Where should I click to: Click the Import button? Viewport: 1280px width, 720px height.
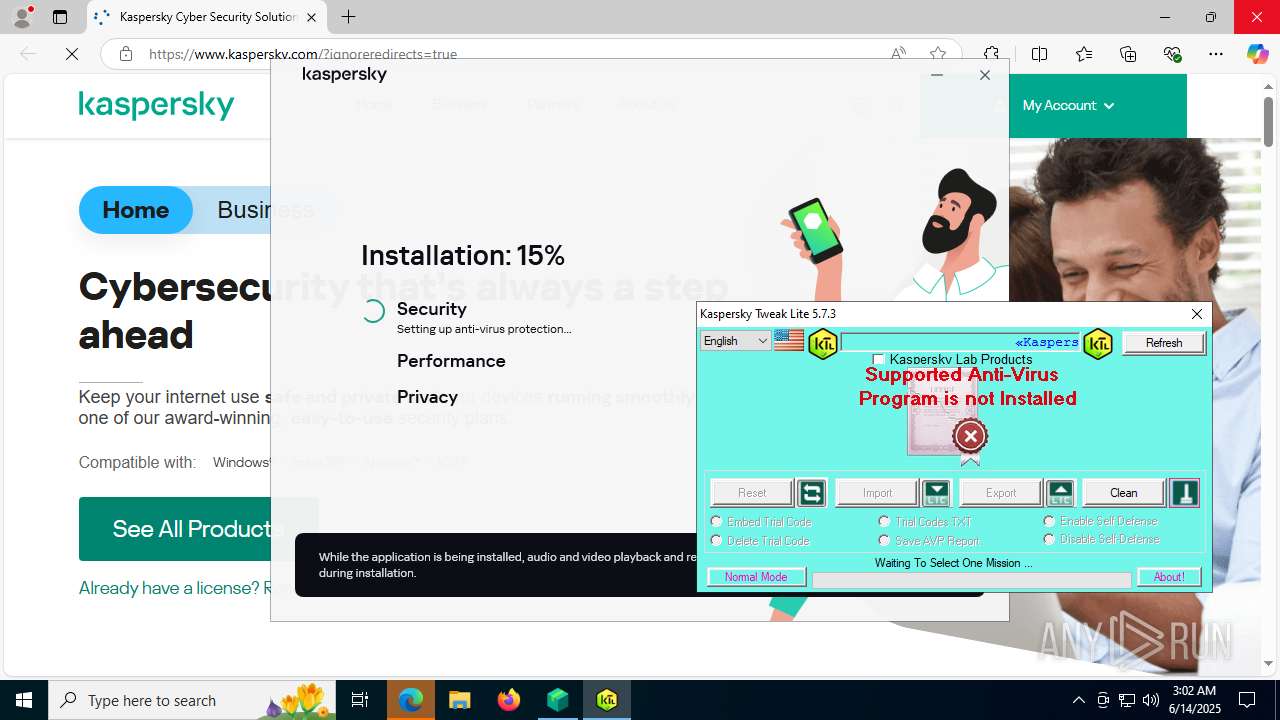tap(877, 493)
